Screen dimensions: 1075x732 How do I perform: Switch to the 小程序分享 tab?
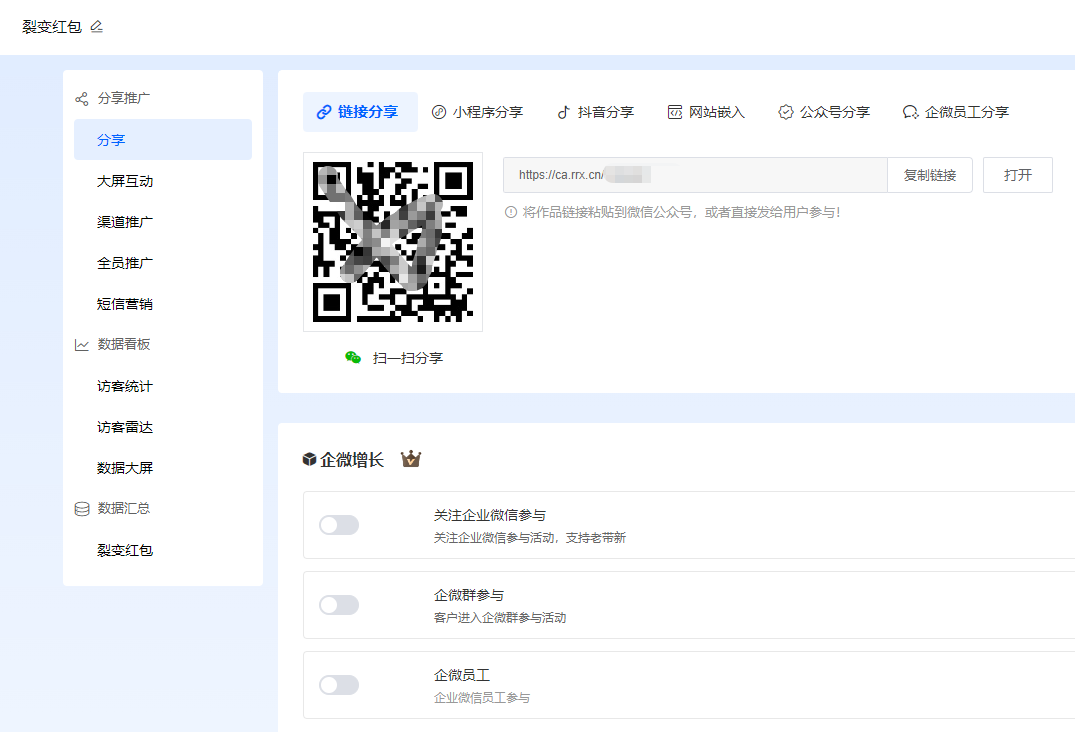pyautogui.click(x=477, y=112)
